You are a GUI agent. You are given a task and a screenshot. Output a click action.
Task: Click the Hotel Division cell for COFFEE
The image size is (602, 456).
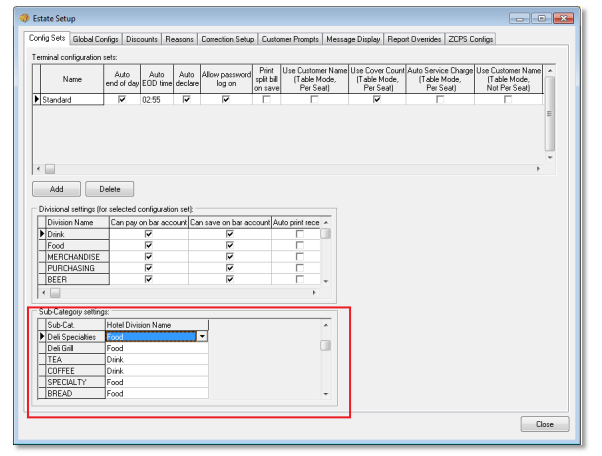coord(156,371)
